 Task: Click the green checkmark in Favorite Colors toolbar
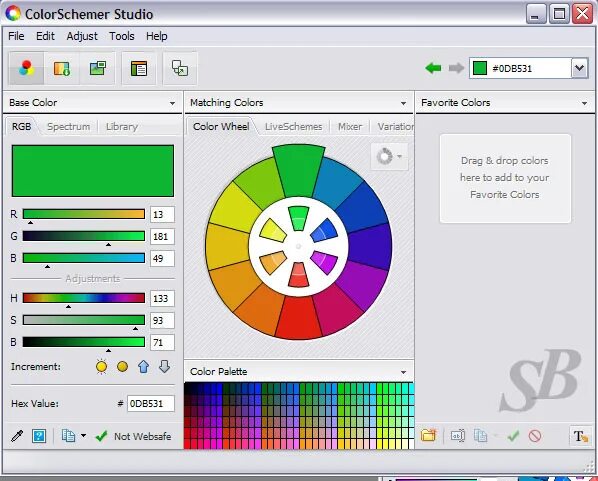(x=513, y=435)
